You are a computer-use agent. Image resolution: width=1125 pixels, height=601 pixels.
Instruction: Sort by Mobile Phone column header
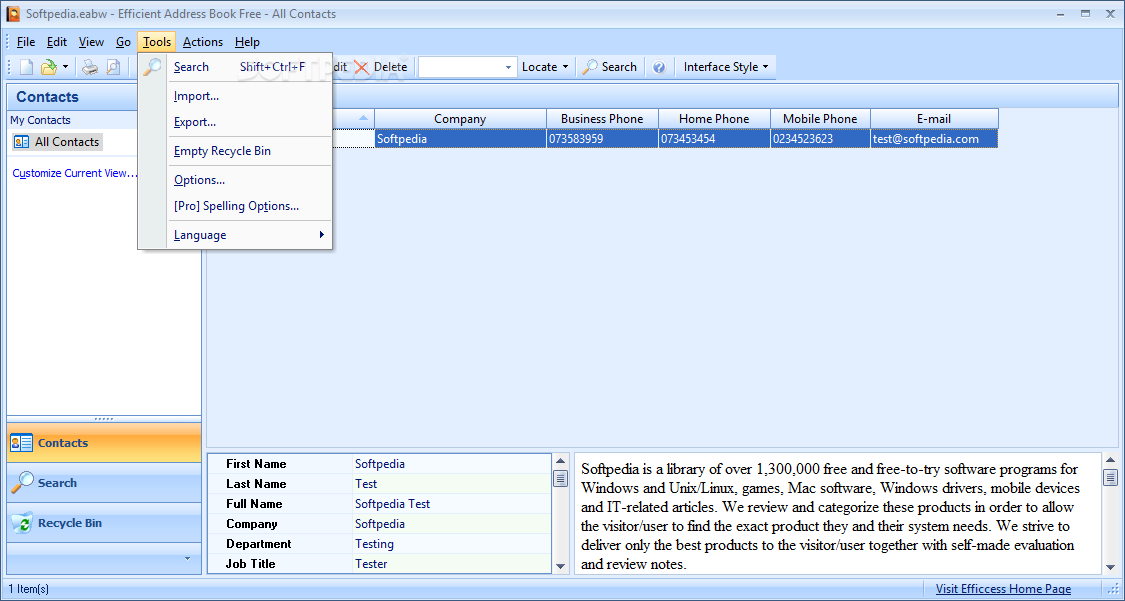click(820, 119)
